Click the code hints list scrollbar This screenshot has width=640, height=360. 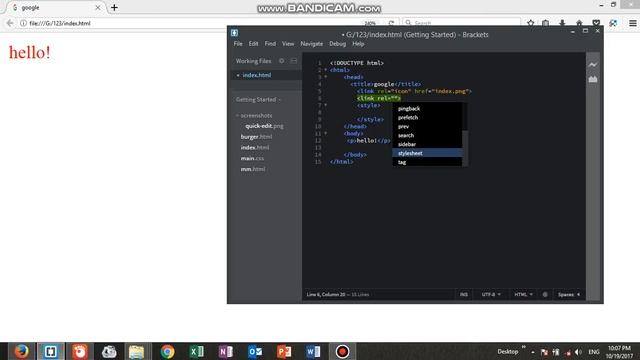click(x=465, y=149)
